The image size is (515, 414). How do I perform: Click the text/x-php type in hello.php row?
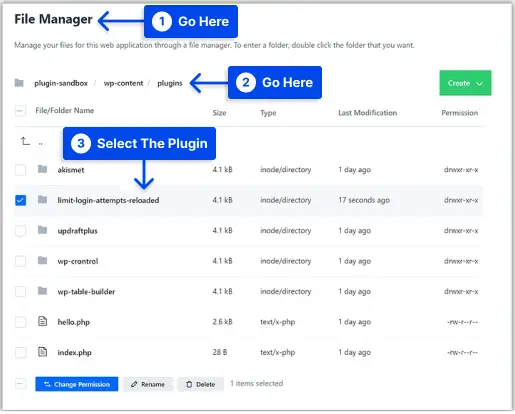pyautogui.click(x=277, y=322)
